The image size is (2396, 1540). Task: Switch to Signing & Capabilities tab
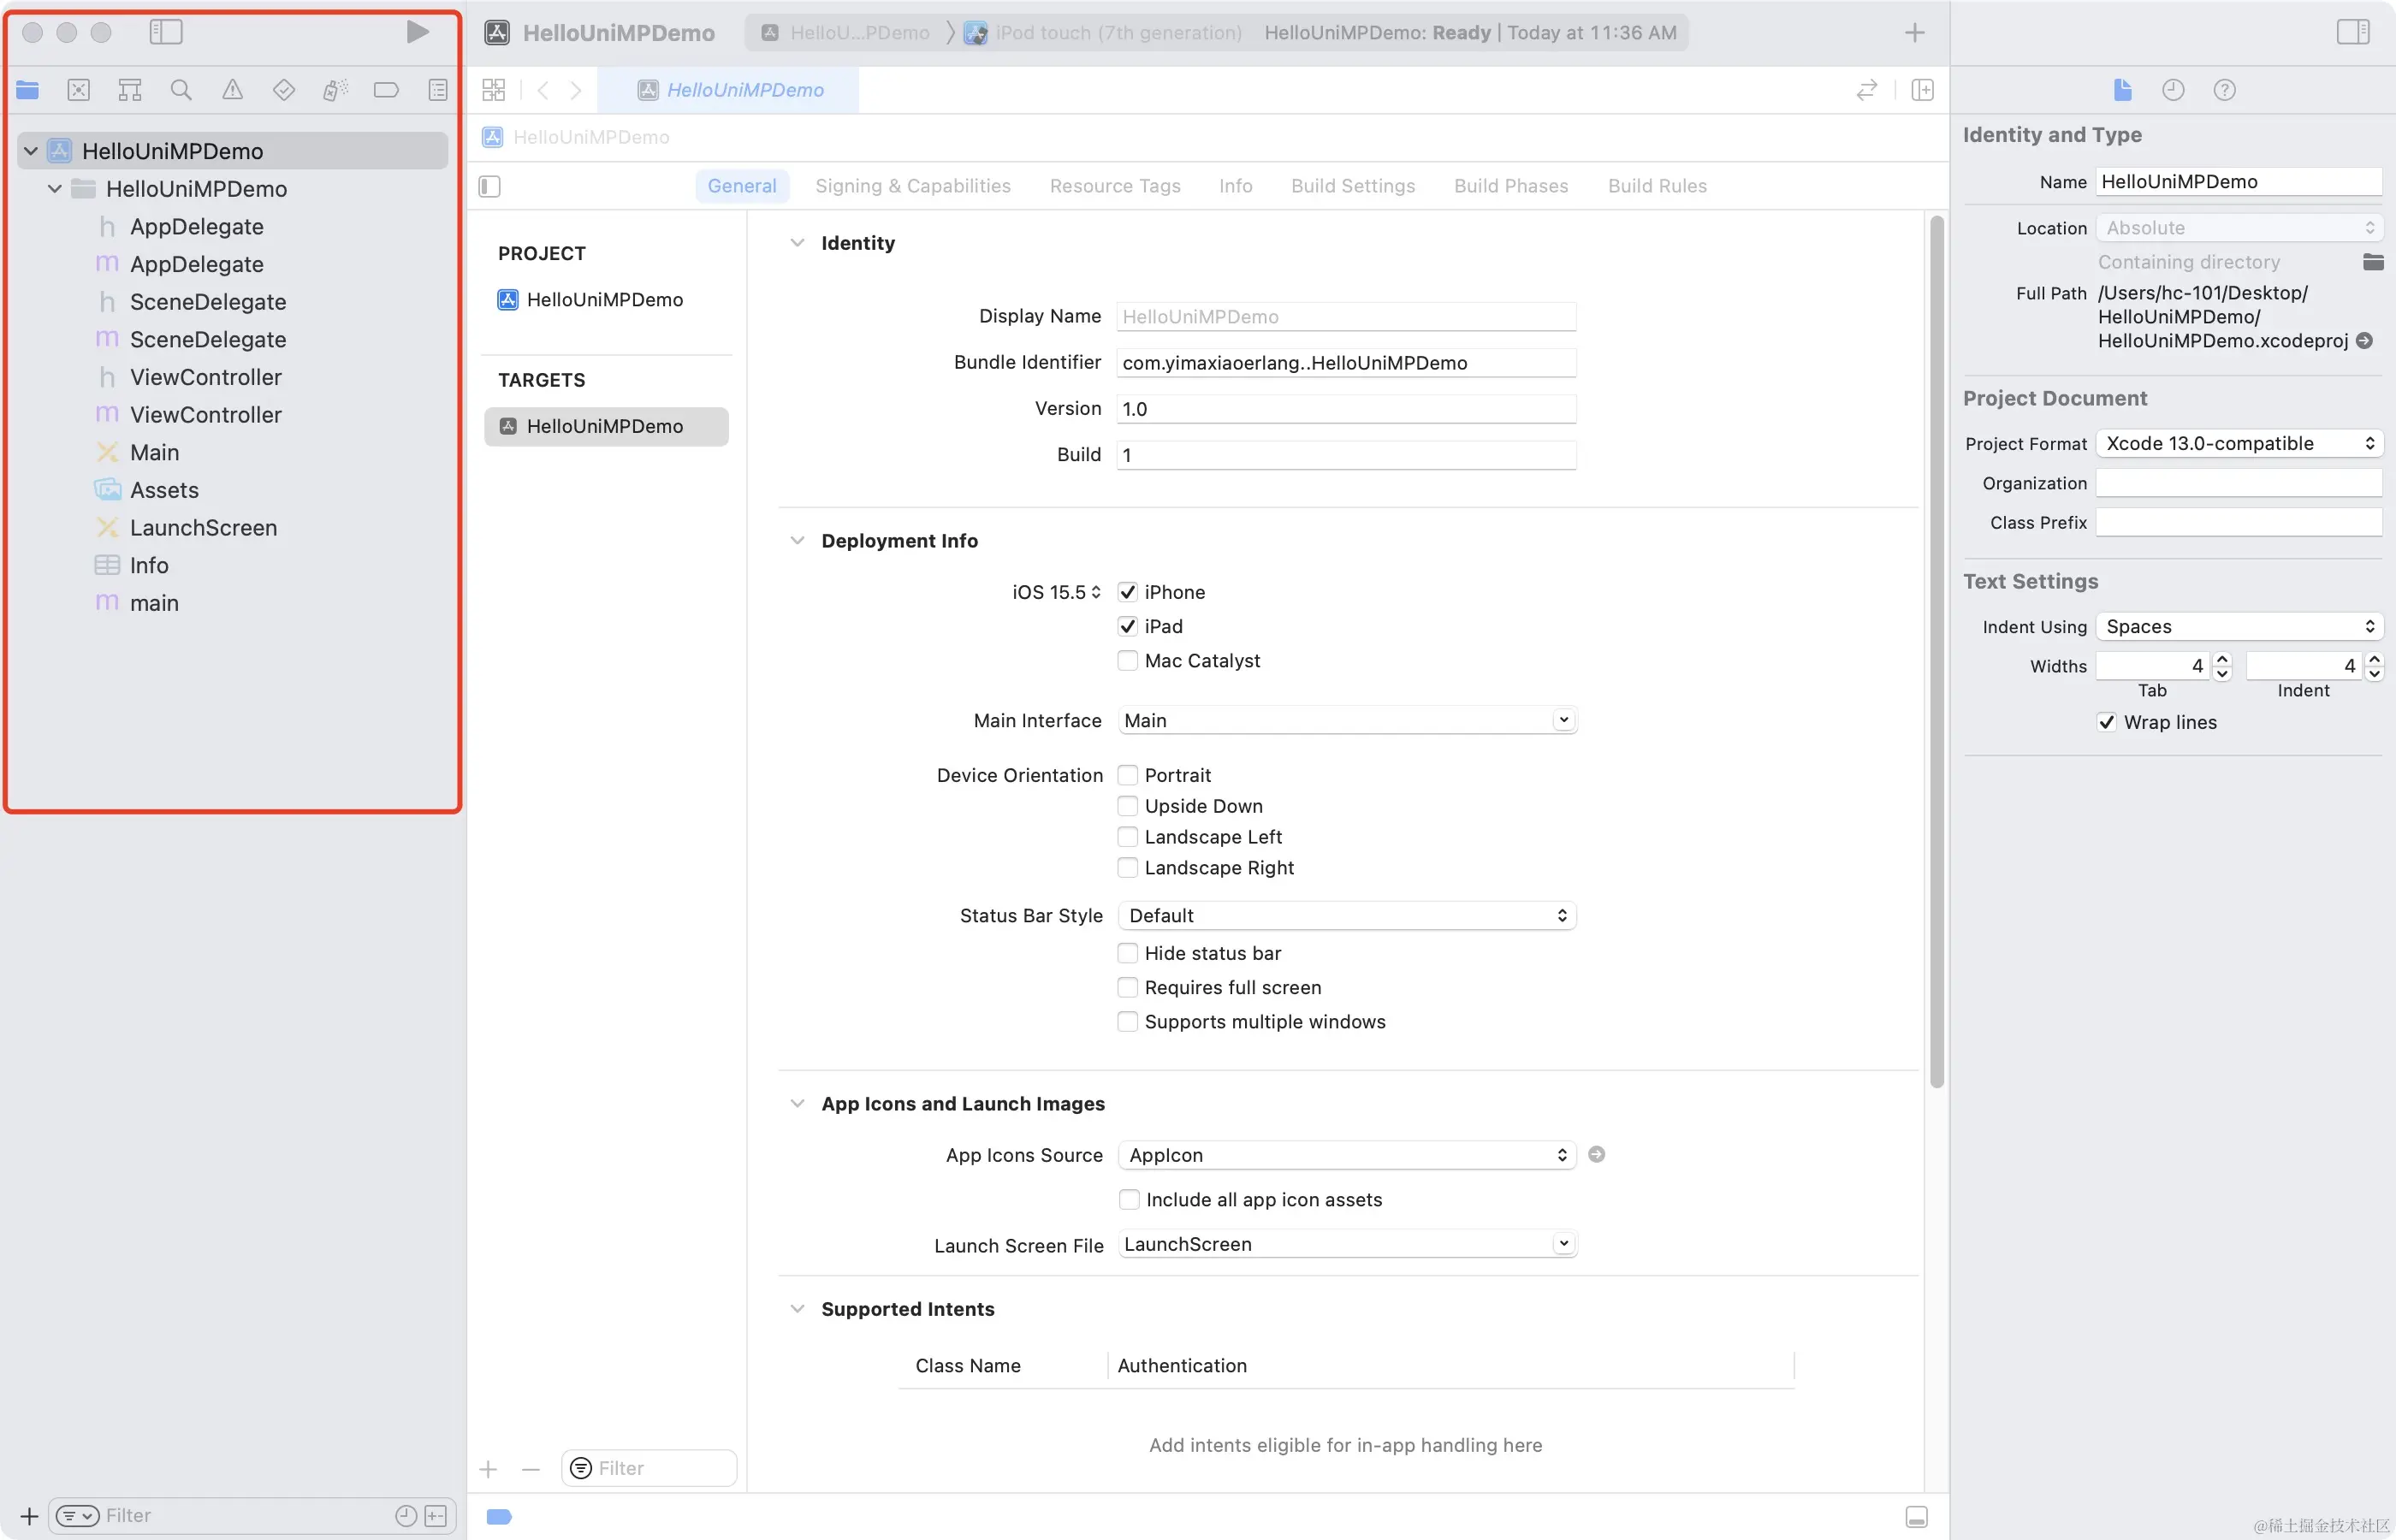(x=912, y=186)
